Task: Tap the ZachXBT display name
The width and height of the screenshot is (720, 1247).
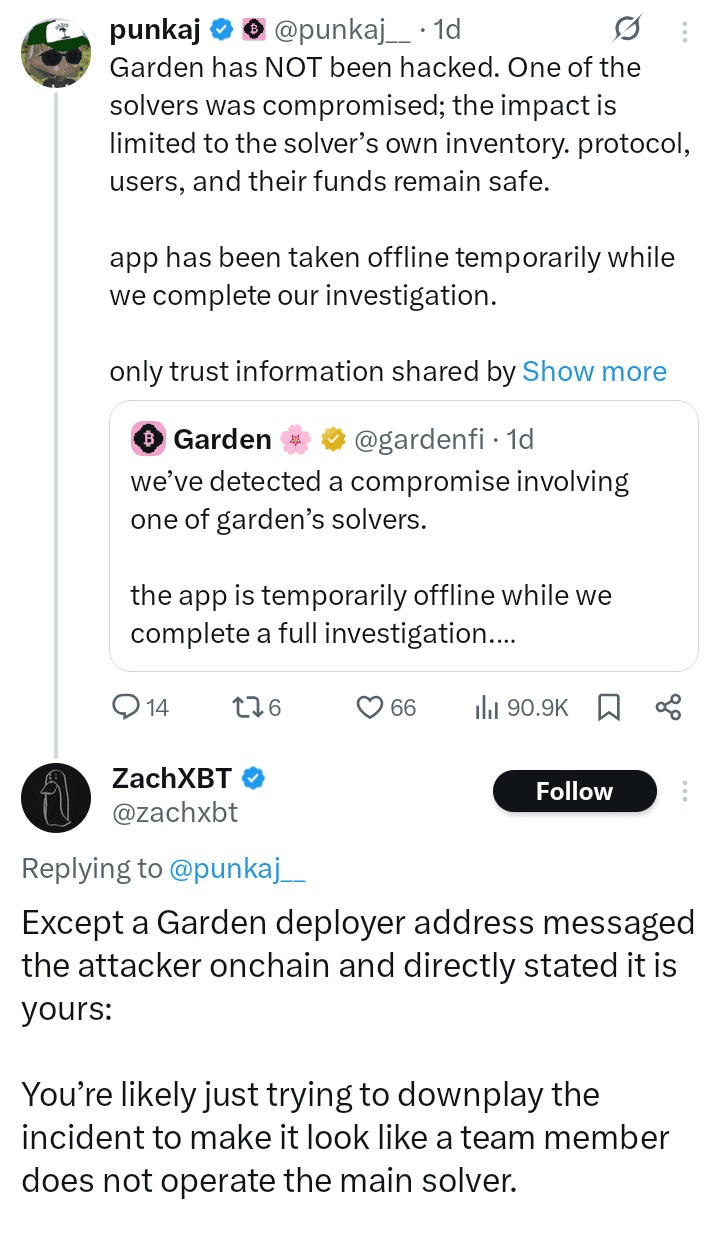Action: click(x=172, y=777)
